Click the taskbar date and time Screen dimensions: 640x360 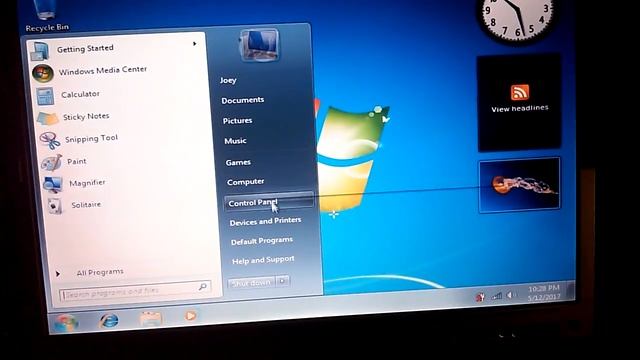[544, 293]
